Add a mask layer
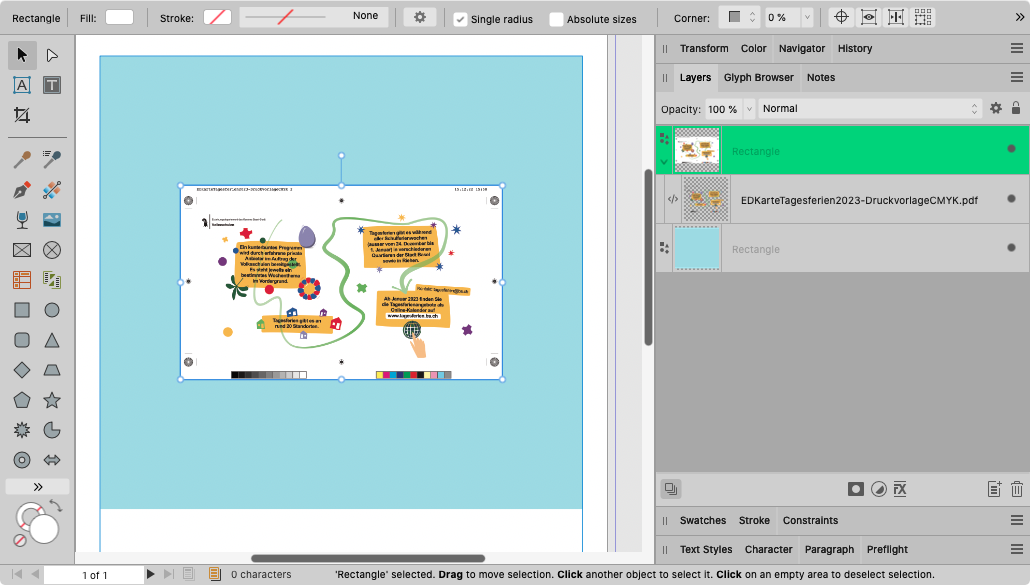This screenshot has height=585, width=1030. tap(855, 489)
